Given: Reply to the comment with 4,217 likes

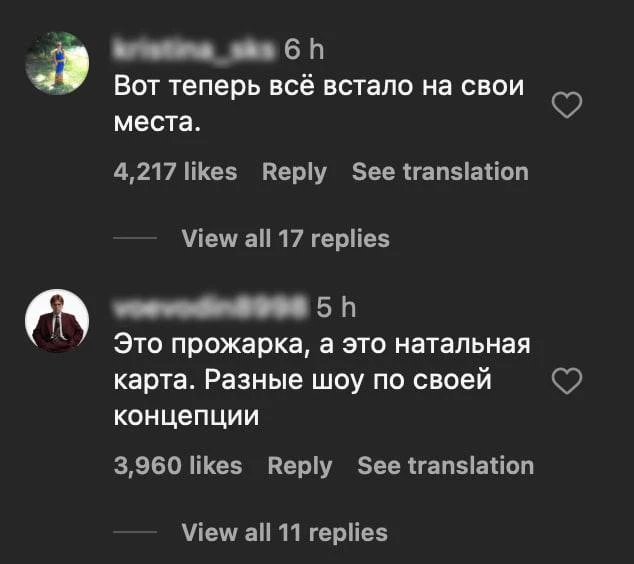Looking at the screenshot, I should 294,172.
